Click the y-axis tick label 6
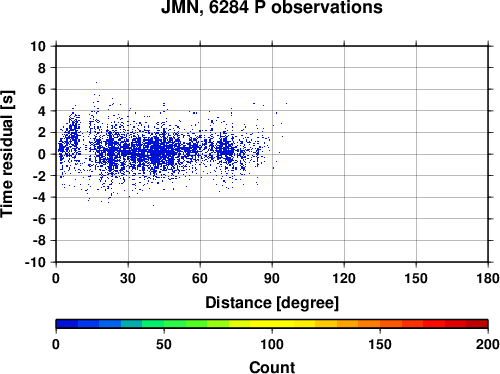500x374 pixels. [x=42, y=89]
